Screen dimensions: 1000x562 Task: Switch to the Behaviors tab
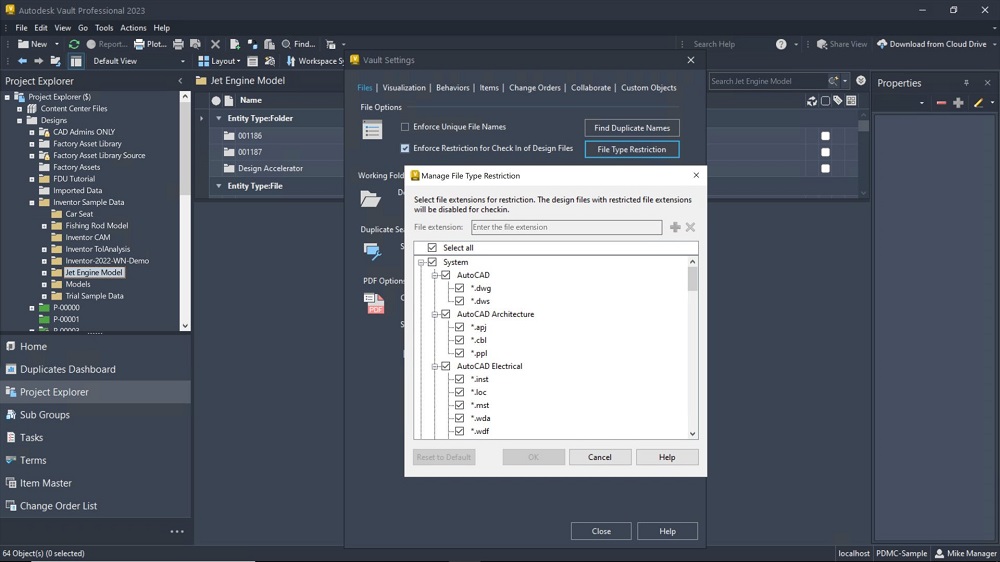(x=452, y=88)
